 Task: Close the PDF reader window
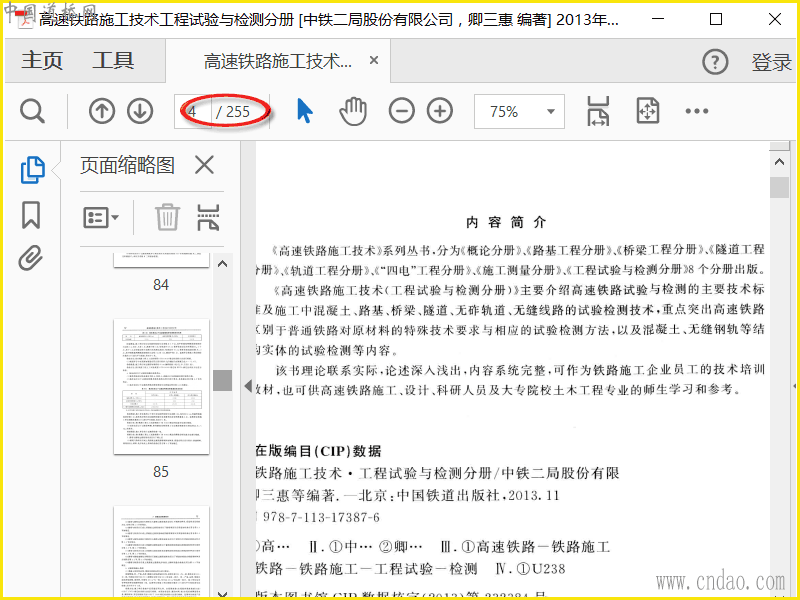click(x=774, y=19)
